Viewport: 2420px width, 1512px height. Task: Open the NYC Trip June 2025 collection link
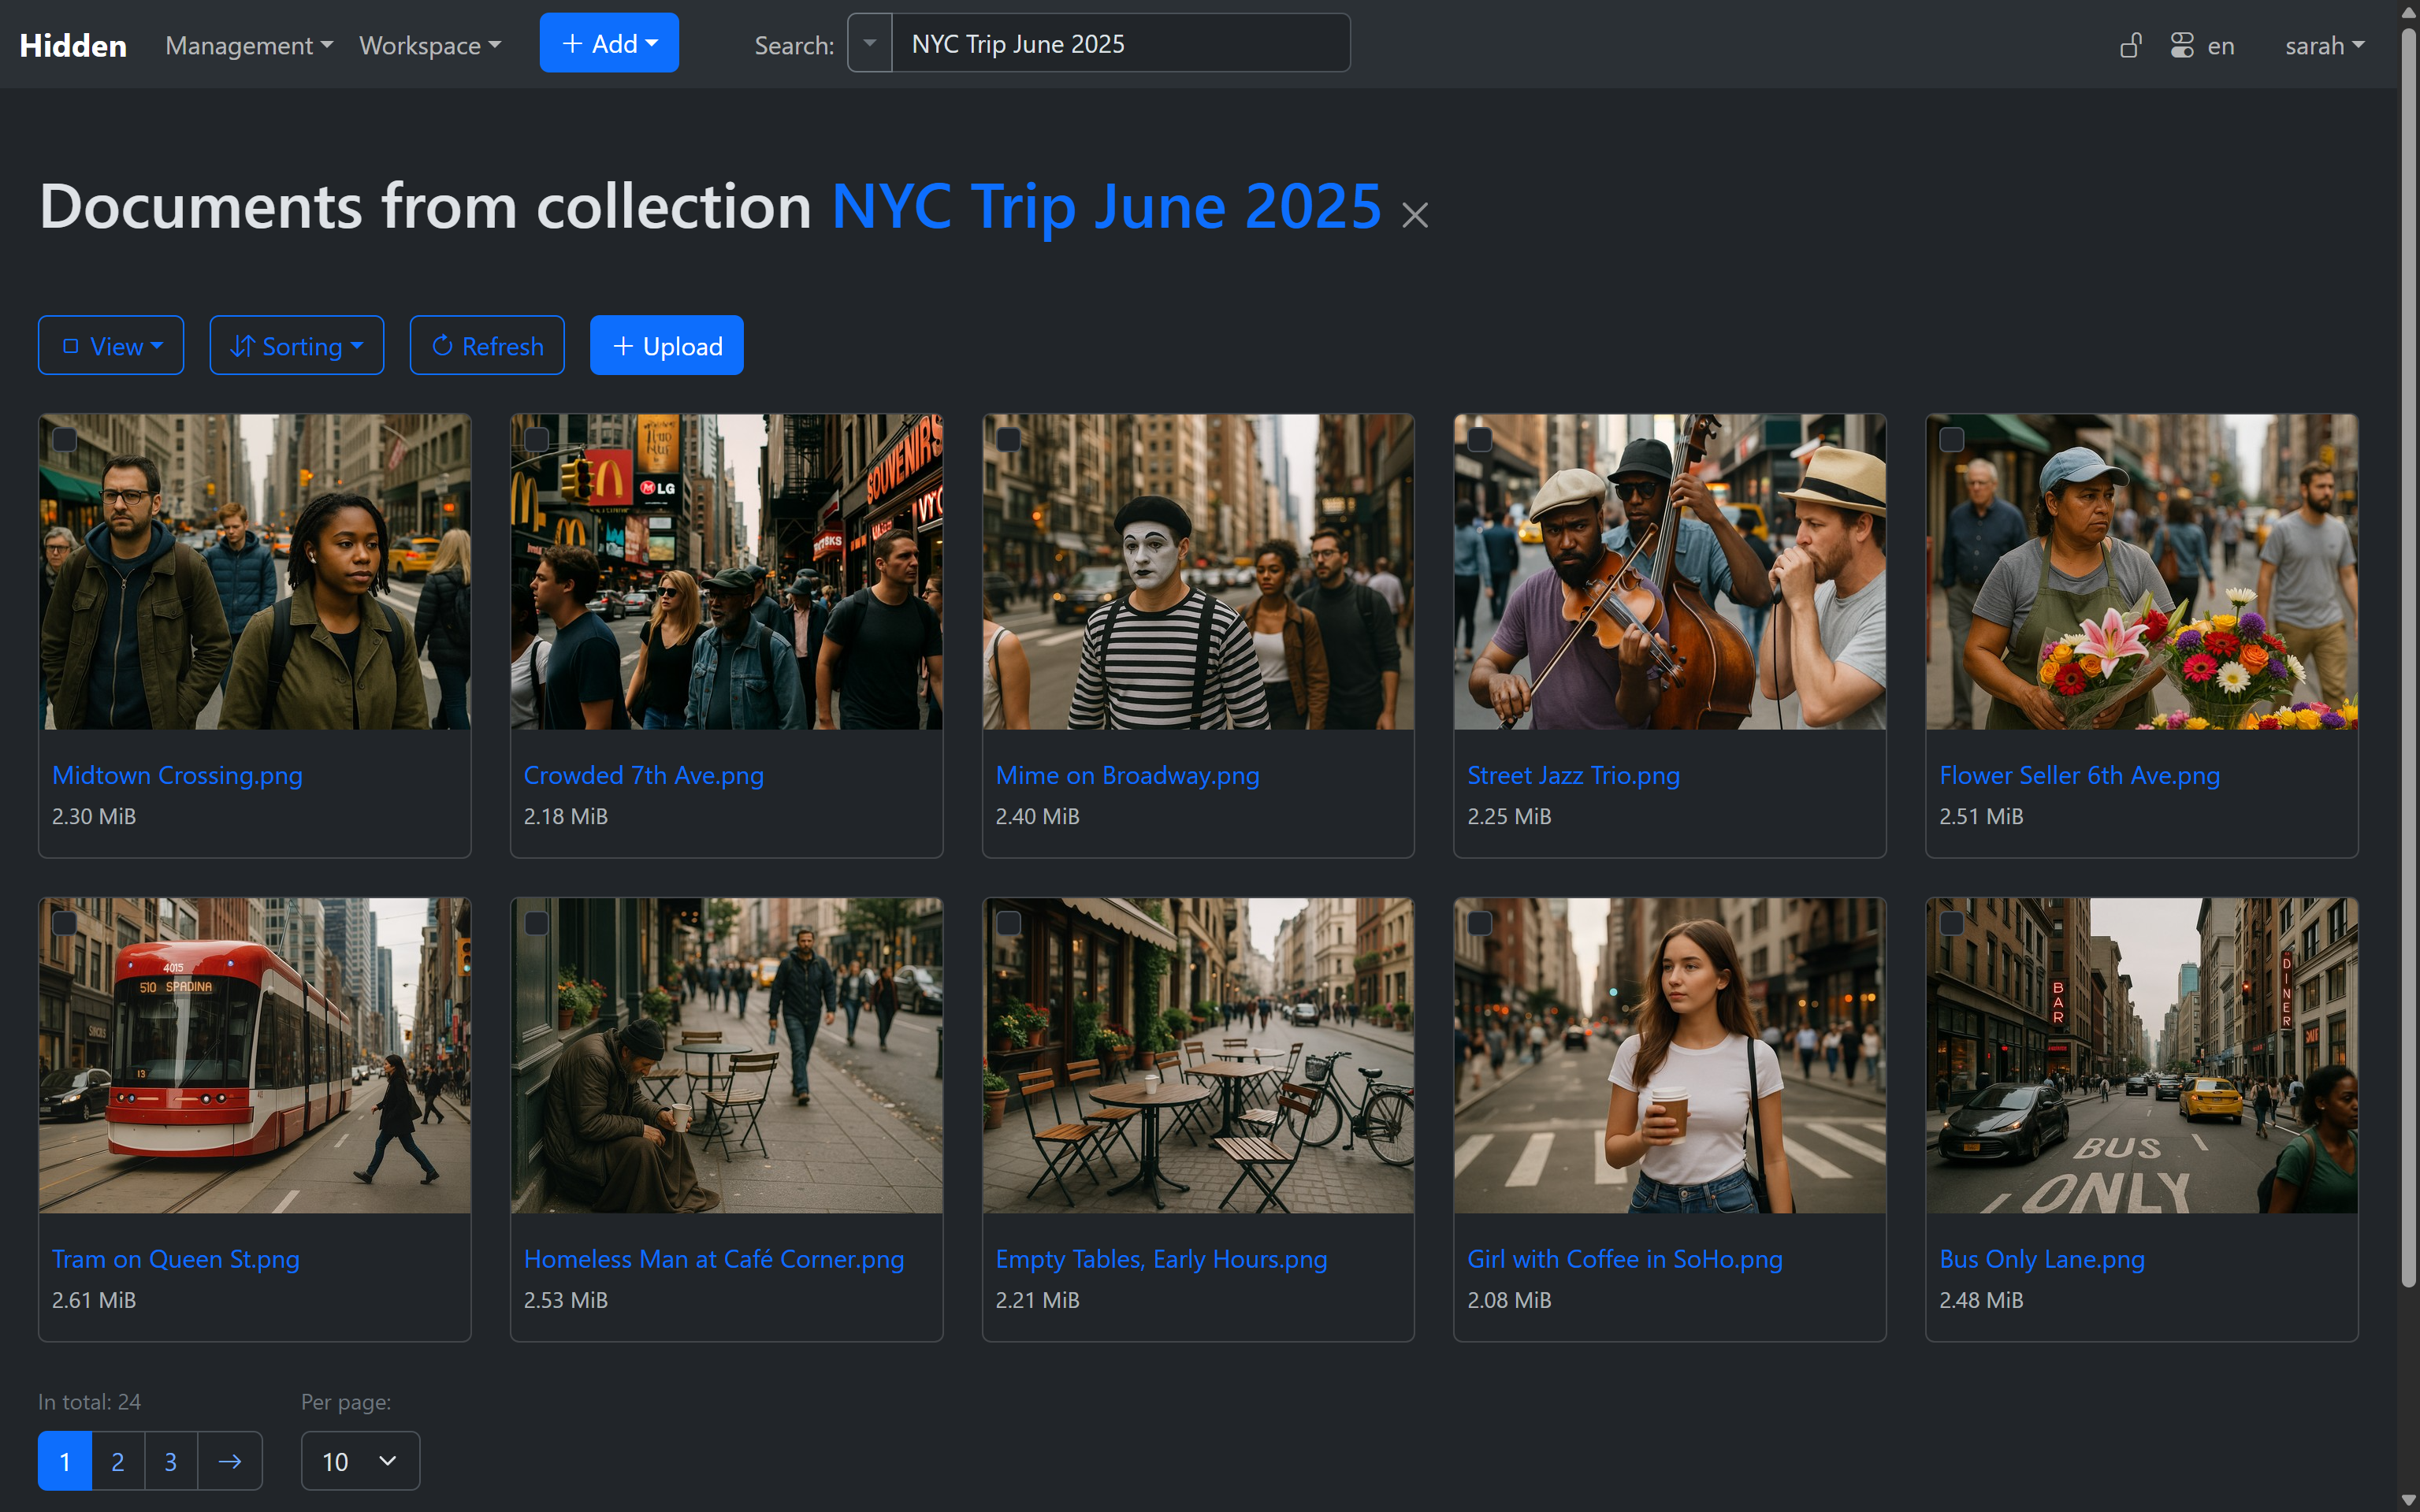pyautogui.click(x=1106, y=207)
